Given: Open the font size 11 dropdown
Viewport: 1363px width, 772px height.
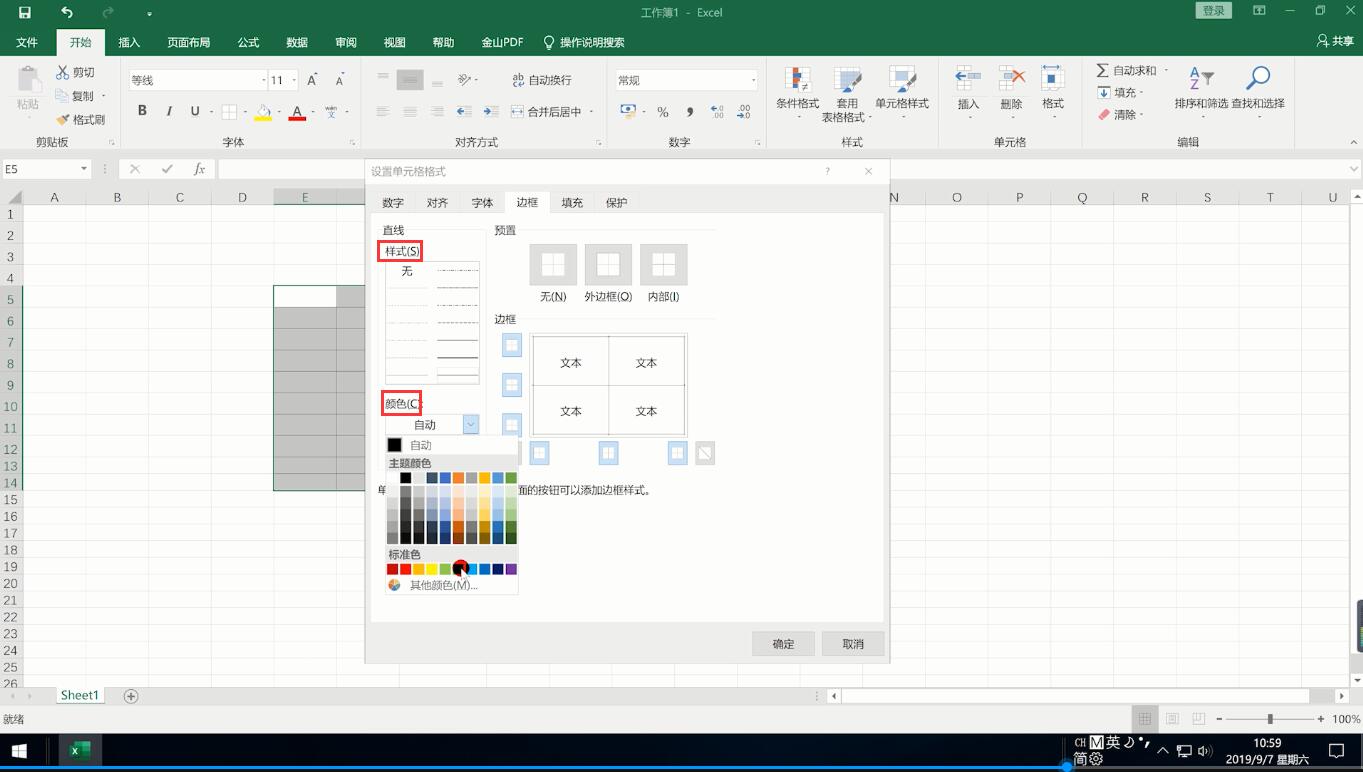Looking at the screenshot, I should pos(292,80).
